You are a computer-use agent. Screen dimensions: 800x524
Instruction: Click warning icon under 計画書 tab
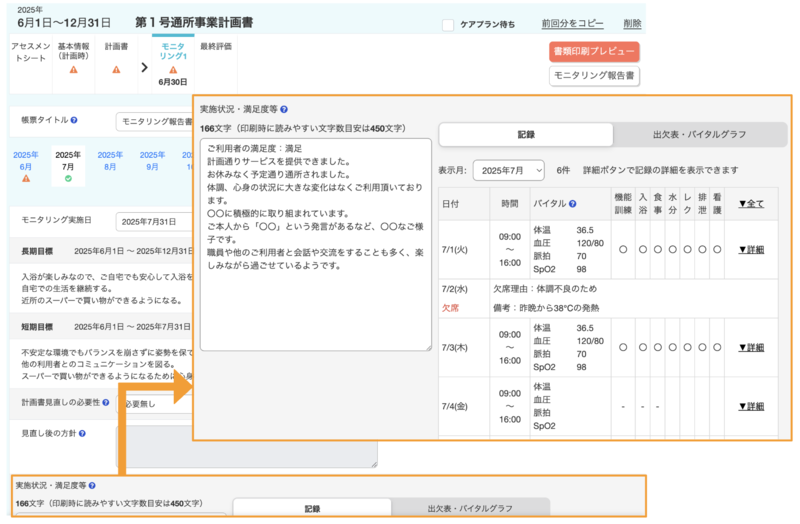click(116, 69)
